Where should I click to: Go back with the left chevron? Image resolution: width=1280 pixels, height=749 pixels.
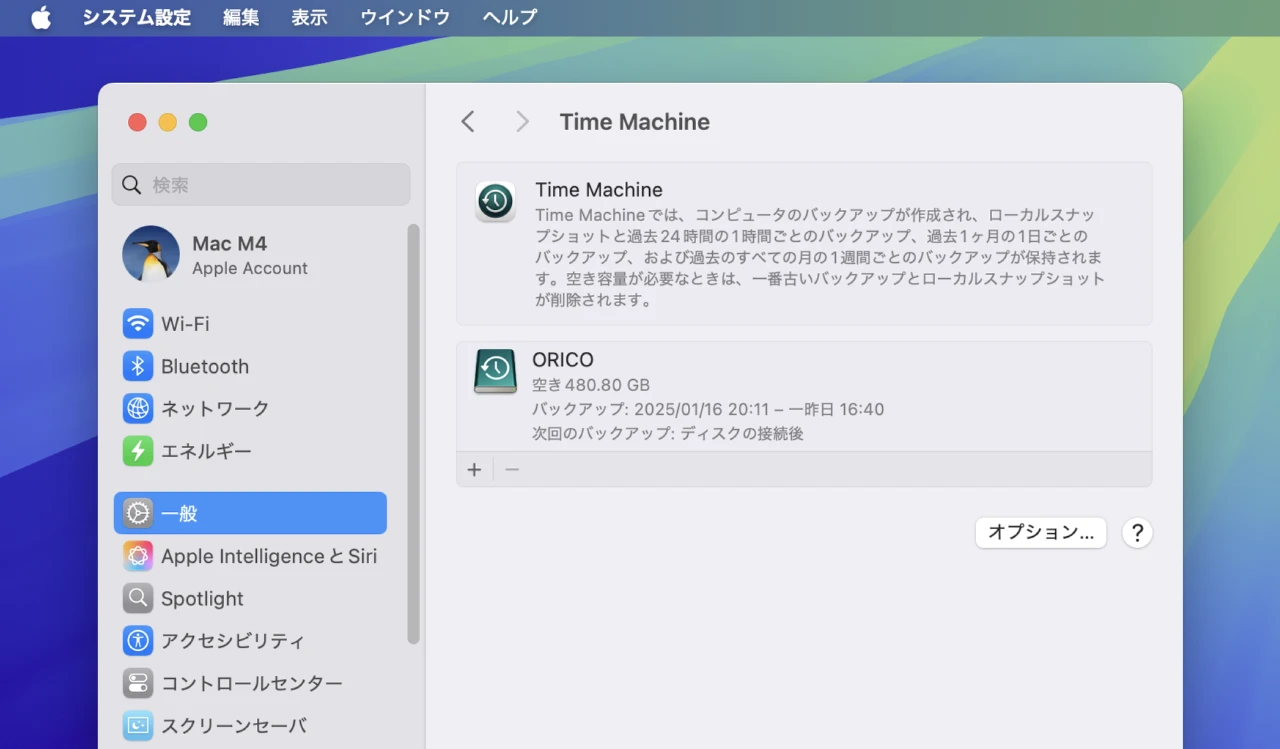point(468,122)
